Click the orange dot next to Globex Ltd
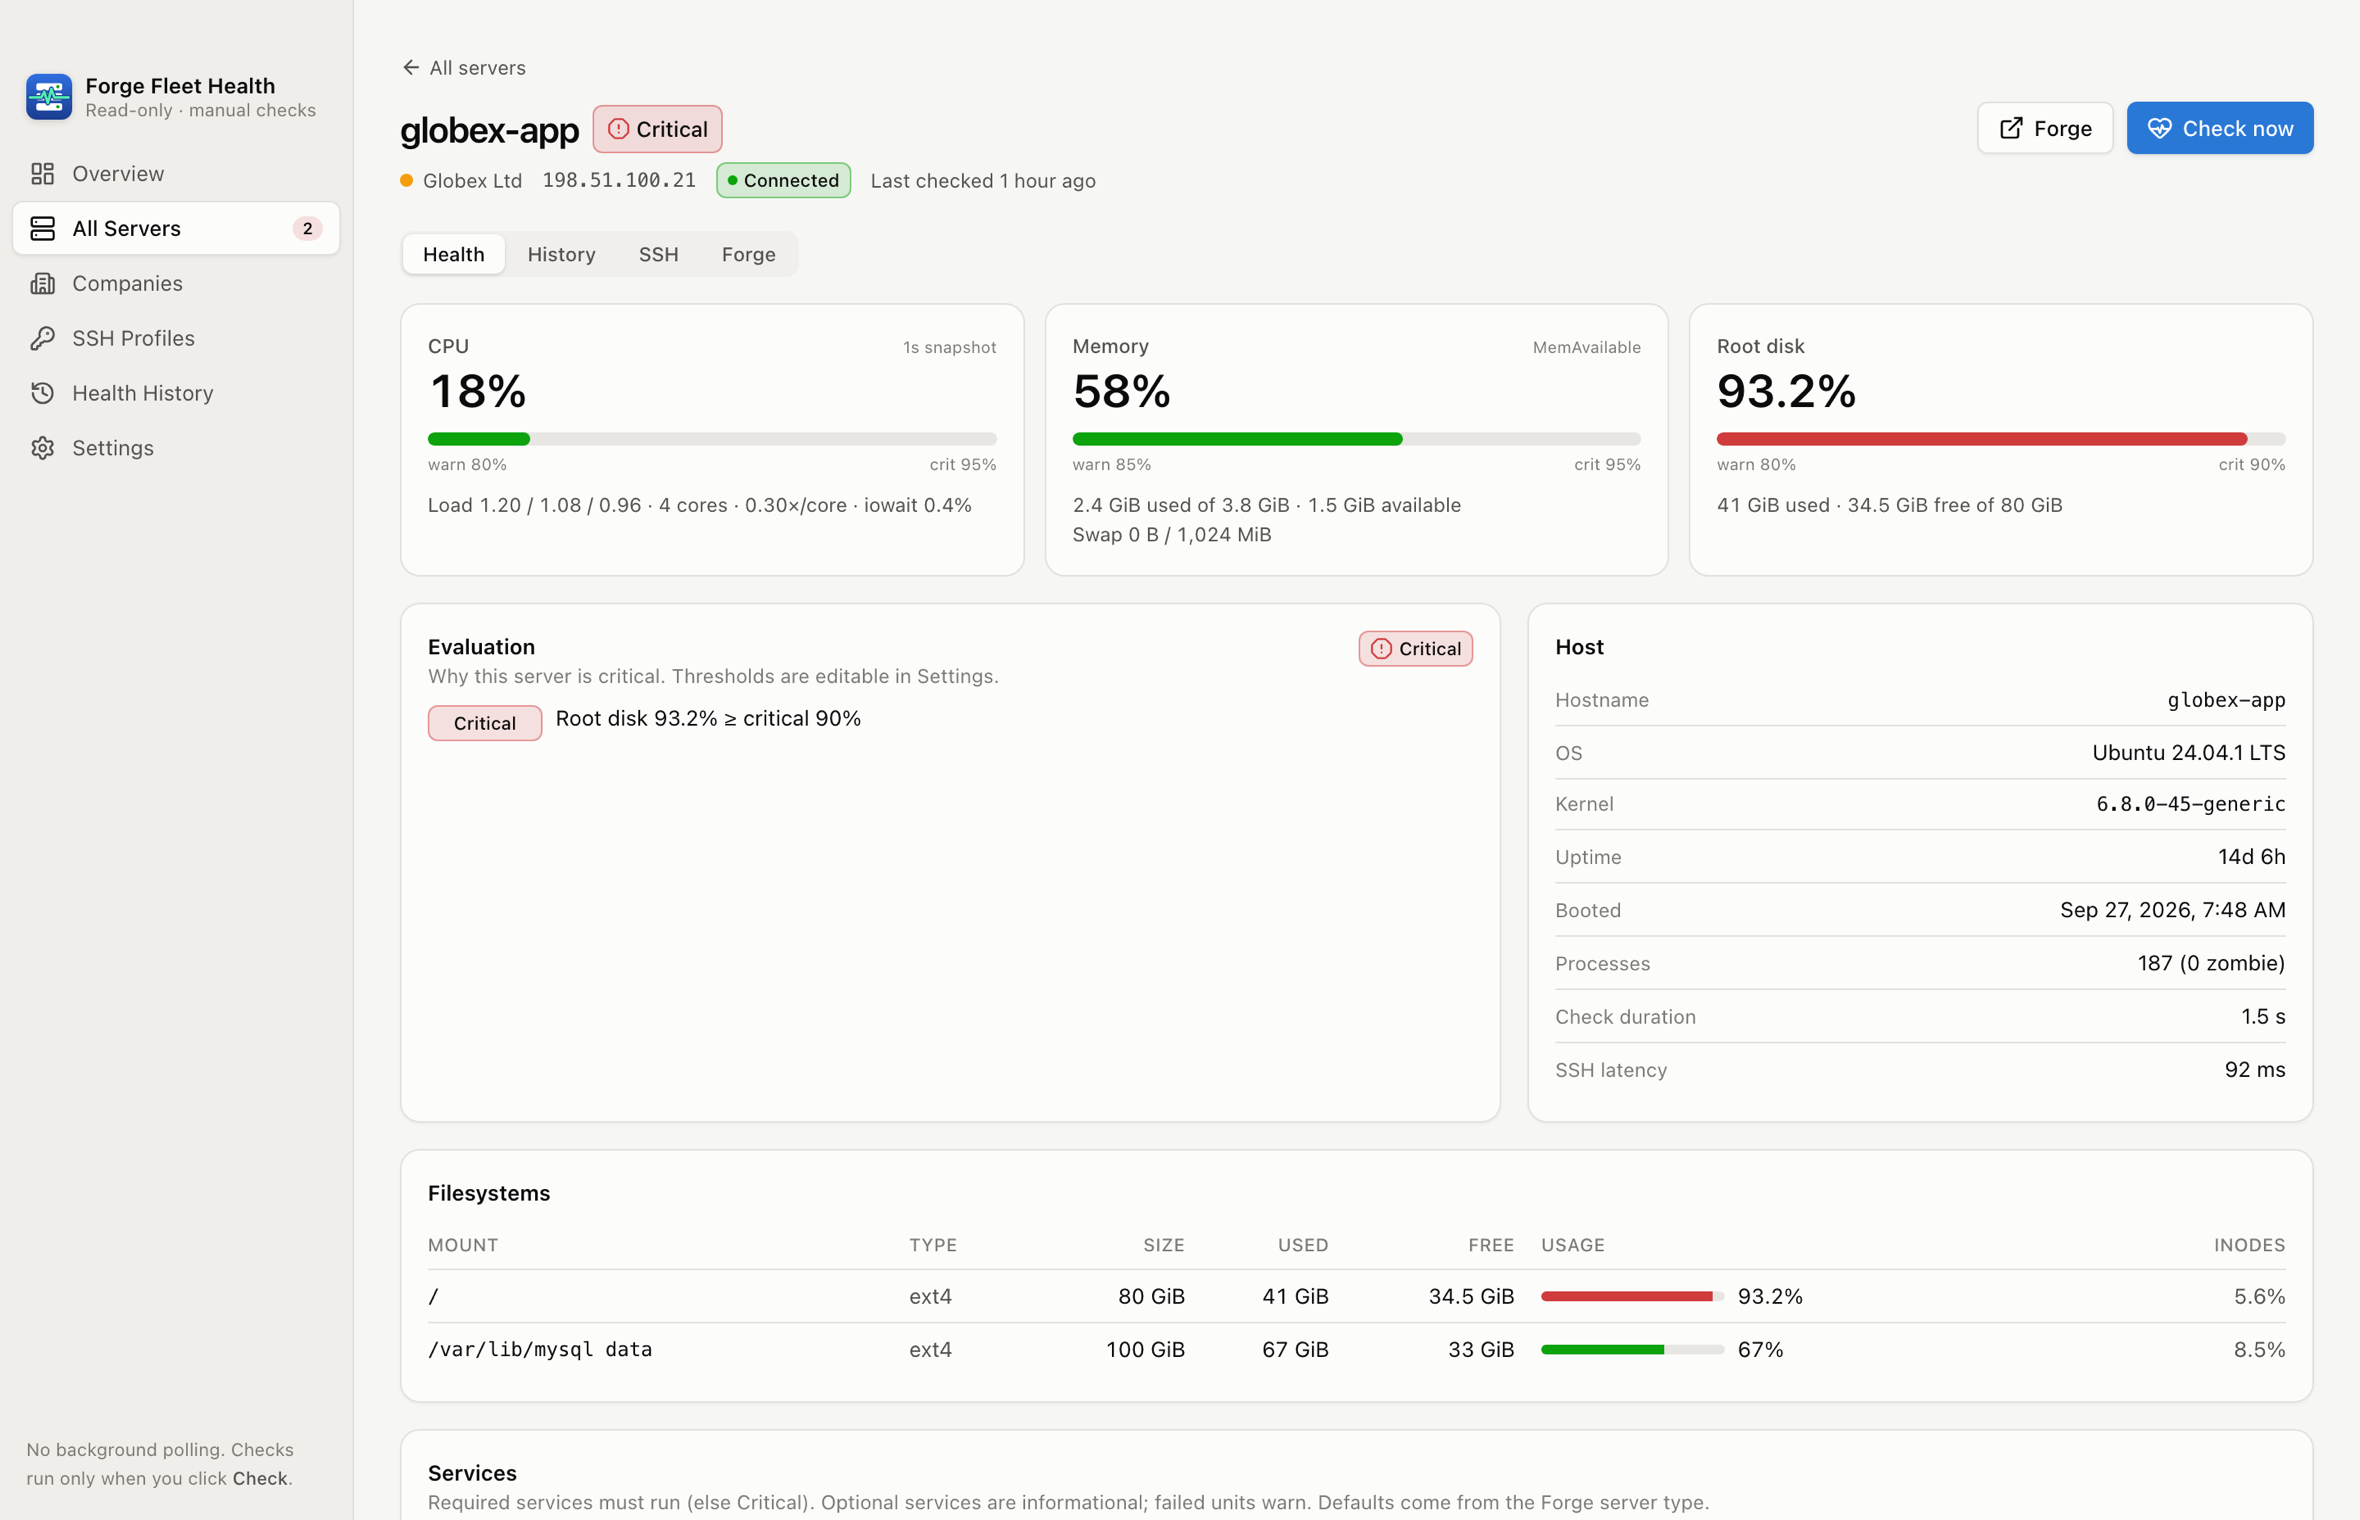2360x1520 pixels. pos(407,181)
